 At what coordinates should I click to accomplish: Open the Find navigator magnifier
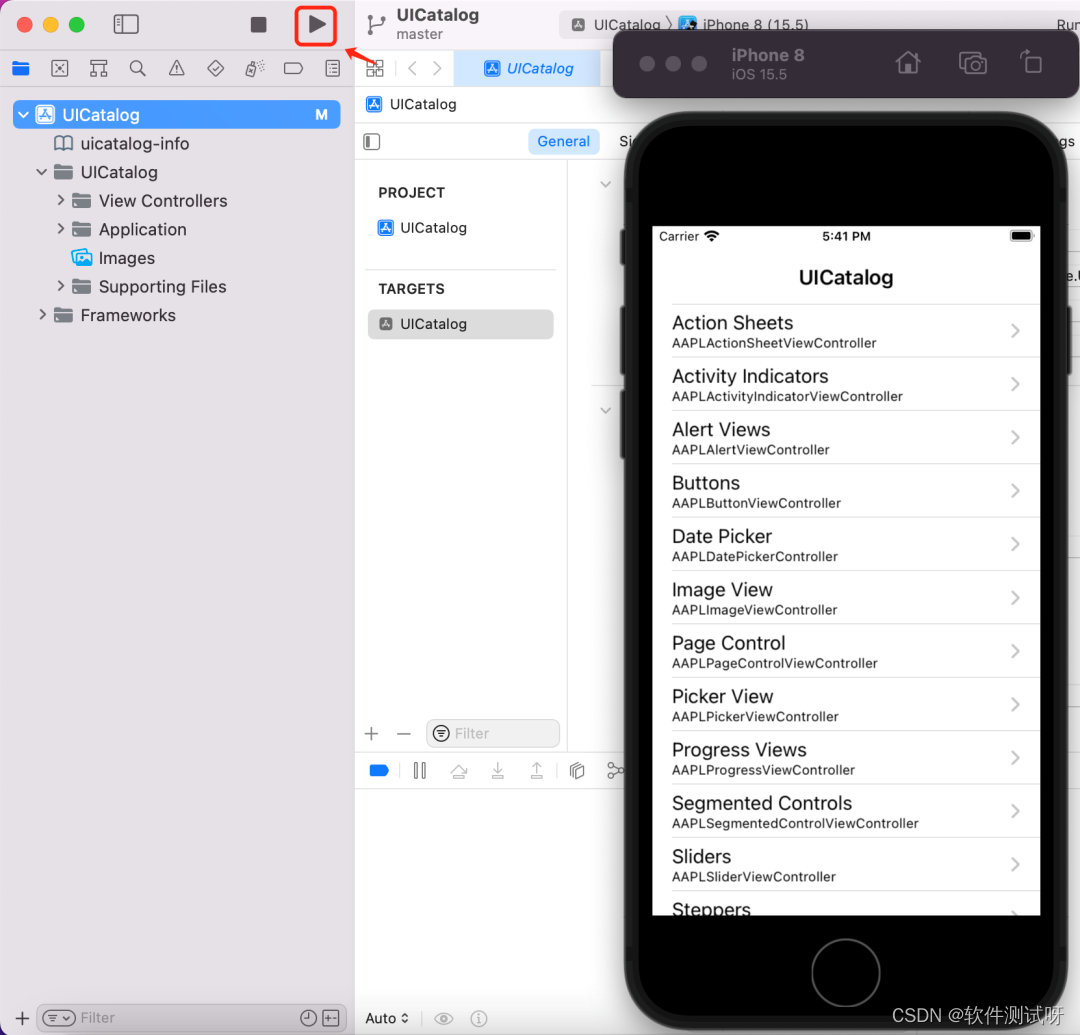coord(138,68)
